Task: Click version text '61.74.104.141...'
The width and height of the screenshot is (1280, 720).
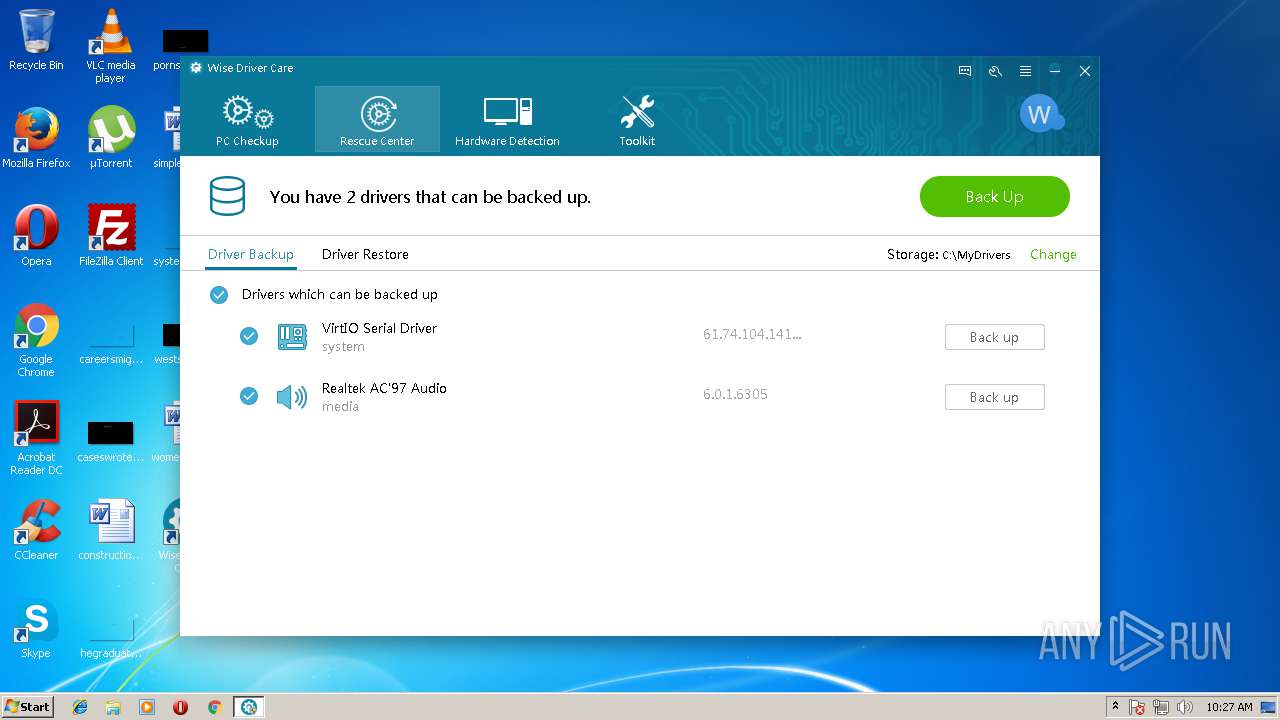Action: pos(752,334)
